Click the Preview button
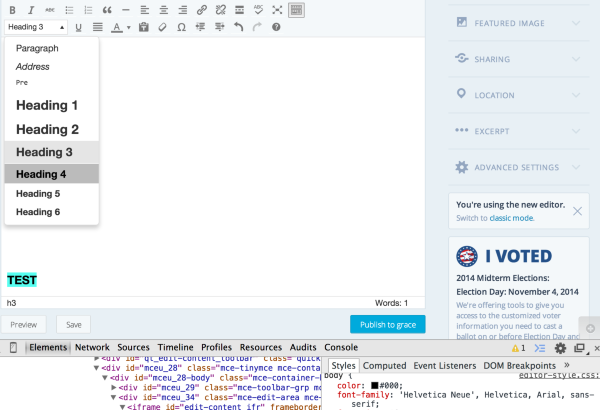600x410 pixels. (23, 325)
